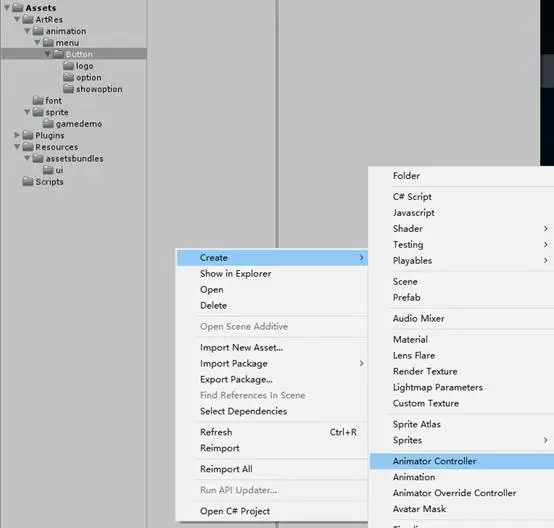Click the Assets folder icon
This screenshot has width=554, height=528.
[18, 7]
